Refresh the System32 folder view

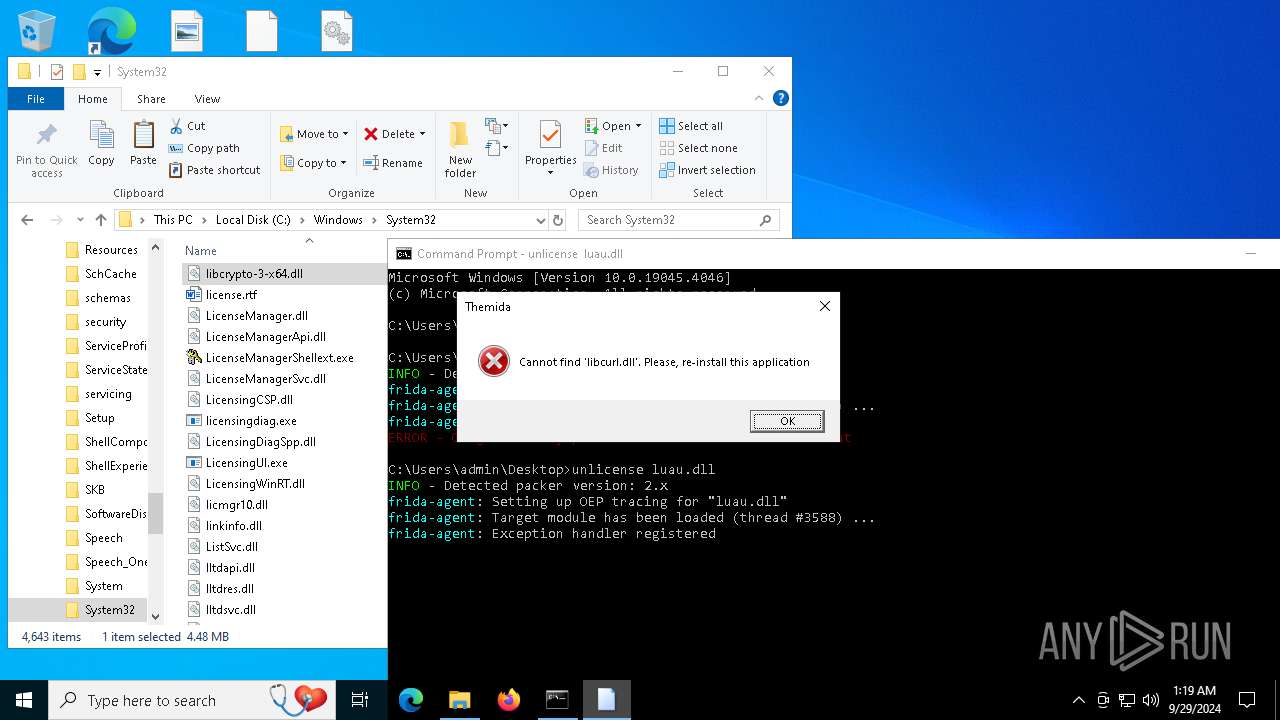[558, 220]
